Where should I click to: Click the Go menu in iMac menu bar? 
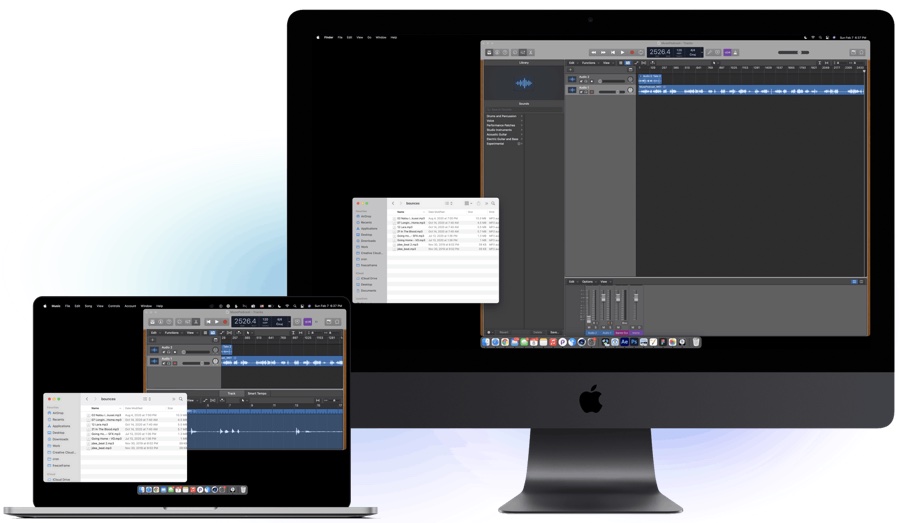coord(369,37)
